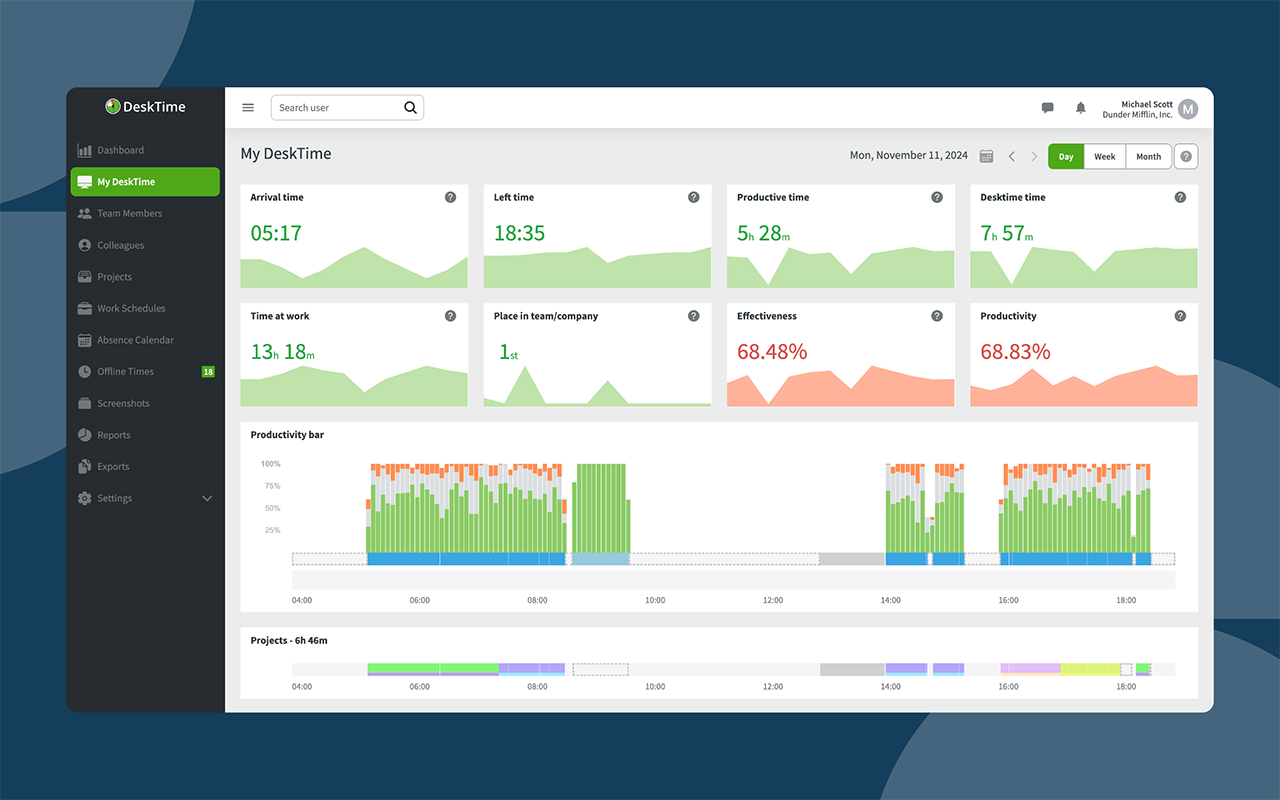Open Offline Times in the sidebar

[x=125, y=372]
